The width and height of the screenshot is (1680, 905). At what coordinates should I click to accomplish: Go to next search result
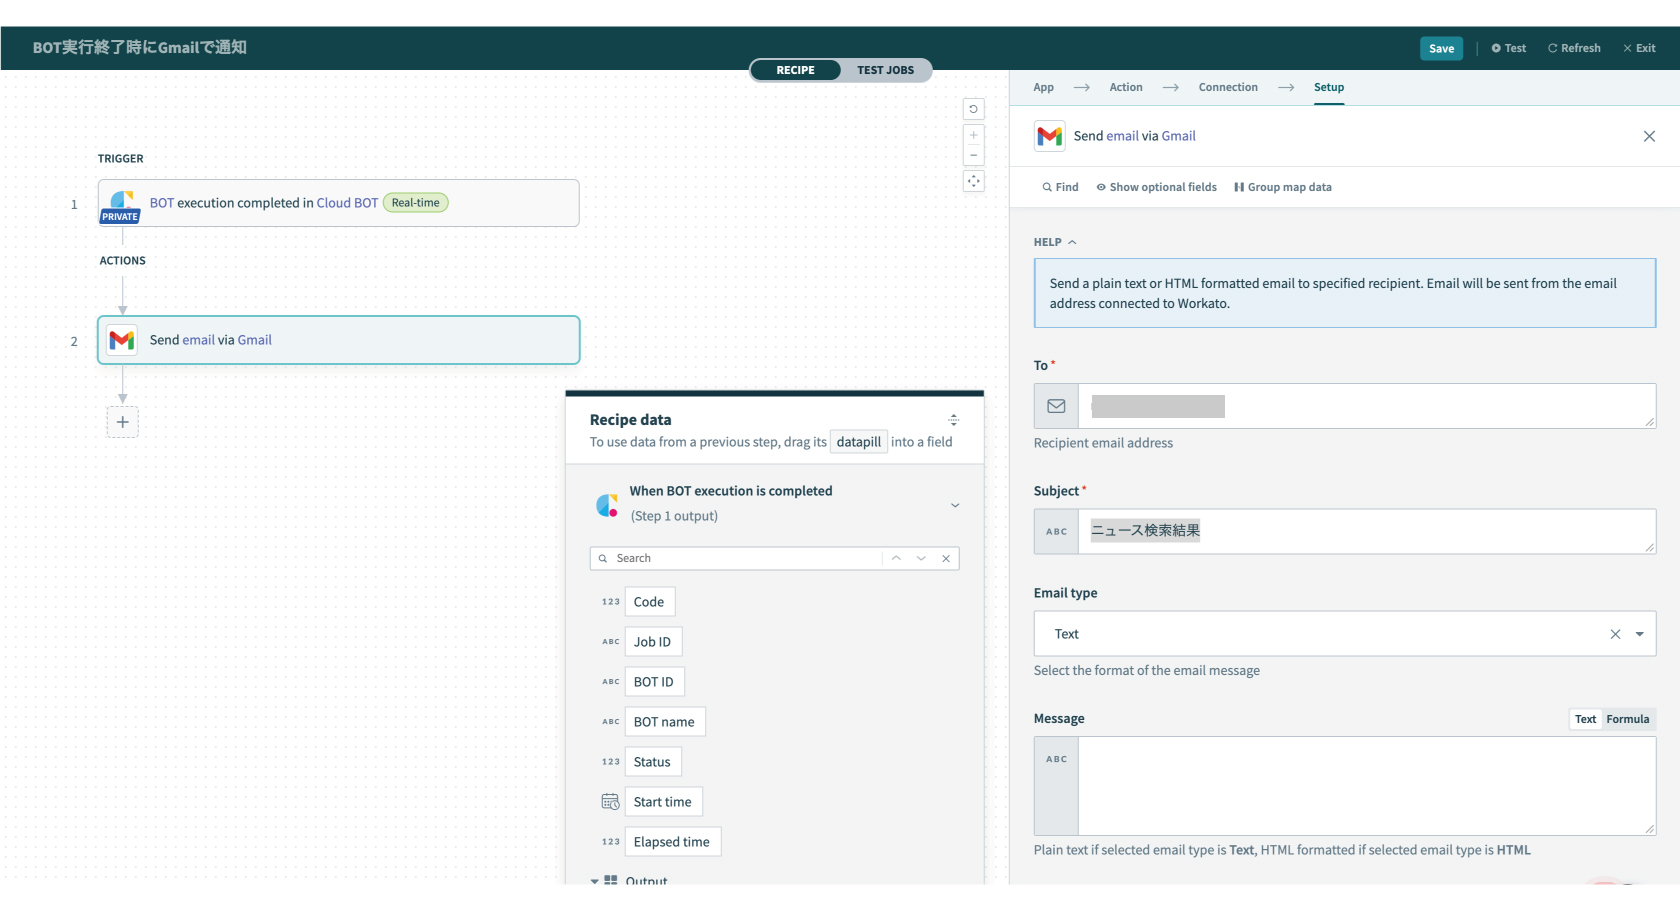[921, 558]
